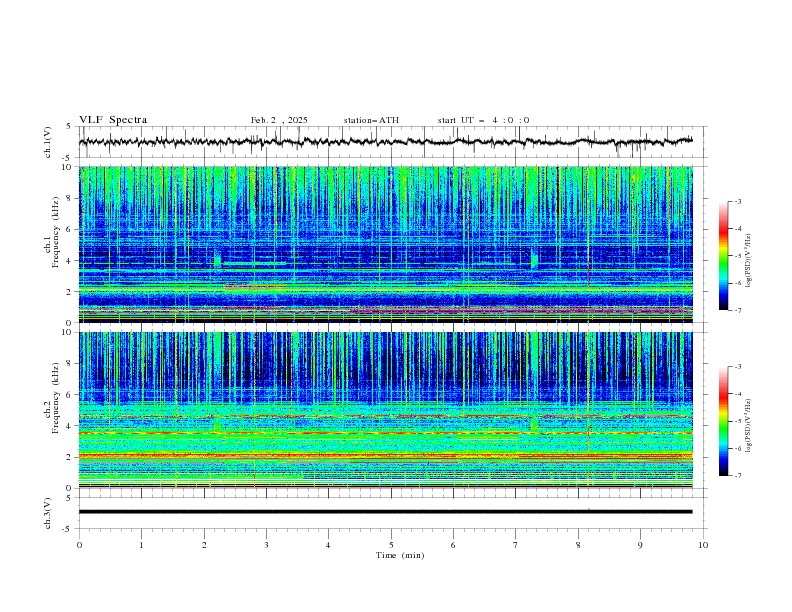The width and height of the screenshot is (792, 612).
Task: Select the log(PSD) label beside ch.2 color bar
Action: point(748,425)
